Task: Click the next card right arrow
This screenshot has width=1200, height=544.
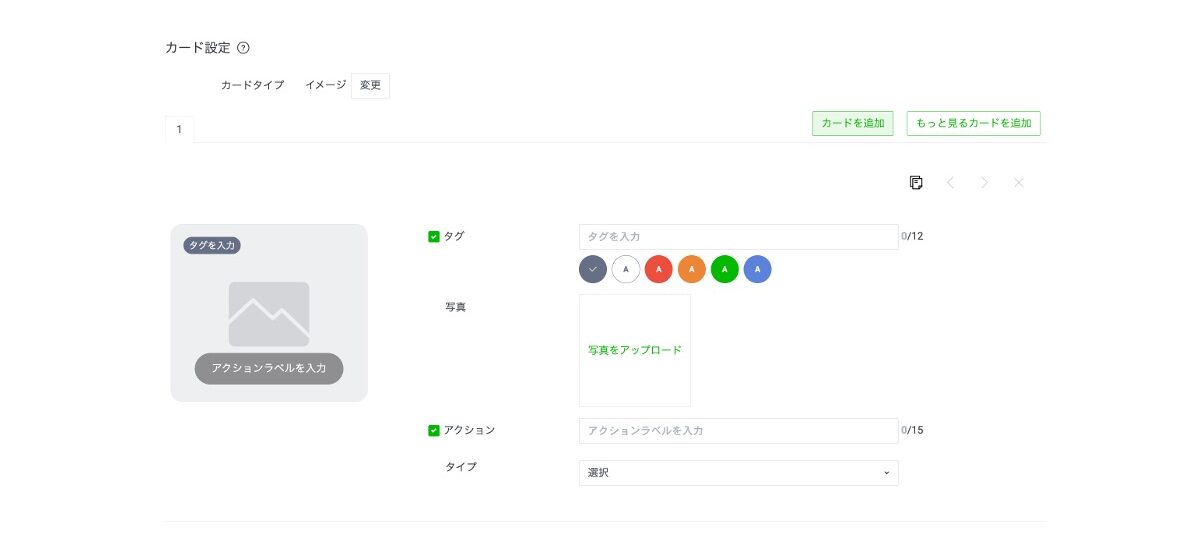Action: coord(984,182)
